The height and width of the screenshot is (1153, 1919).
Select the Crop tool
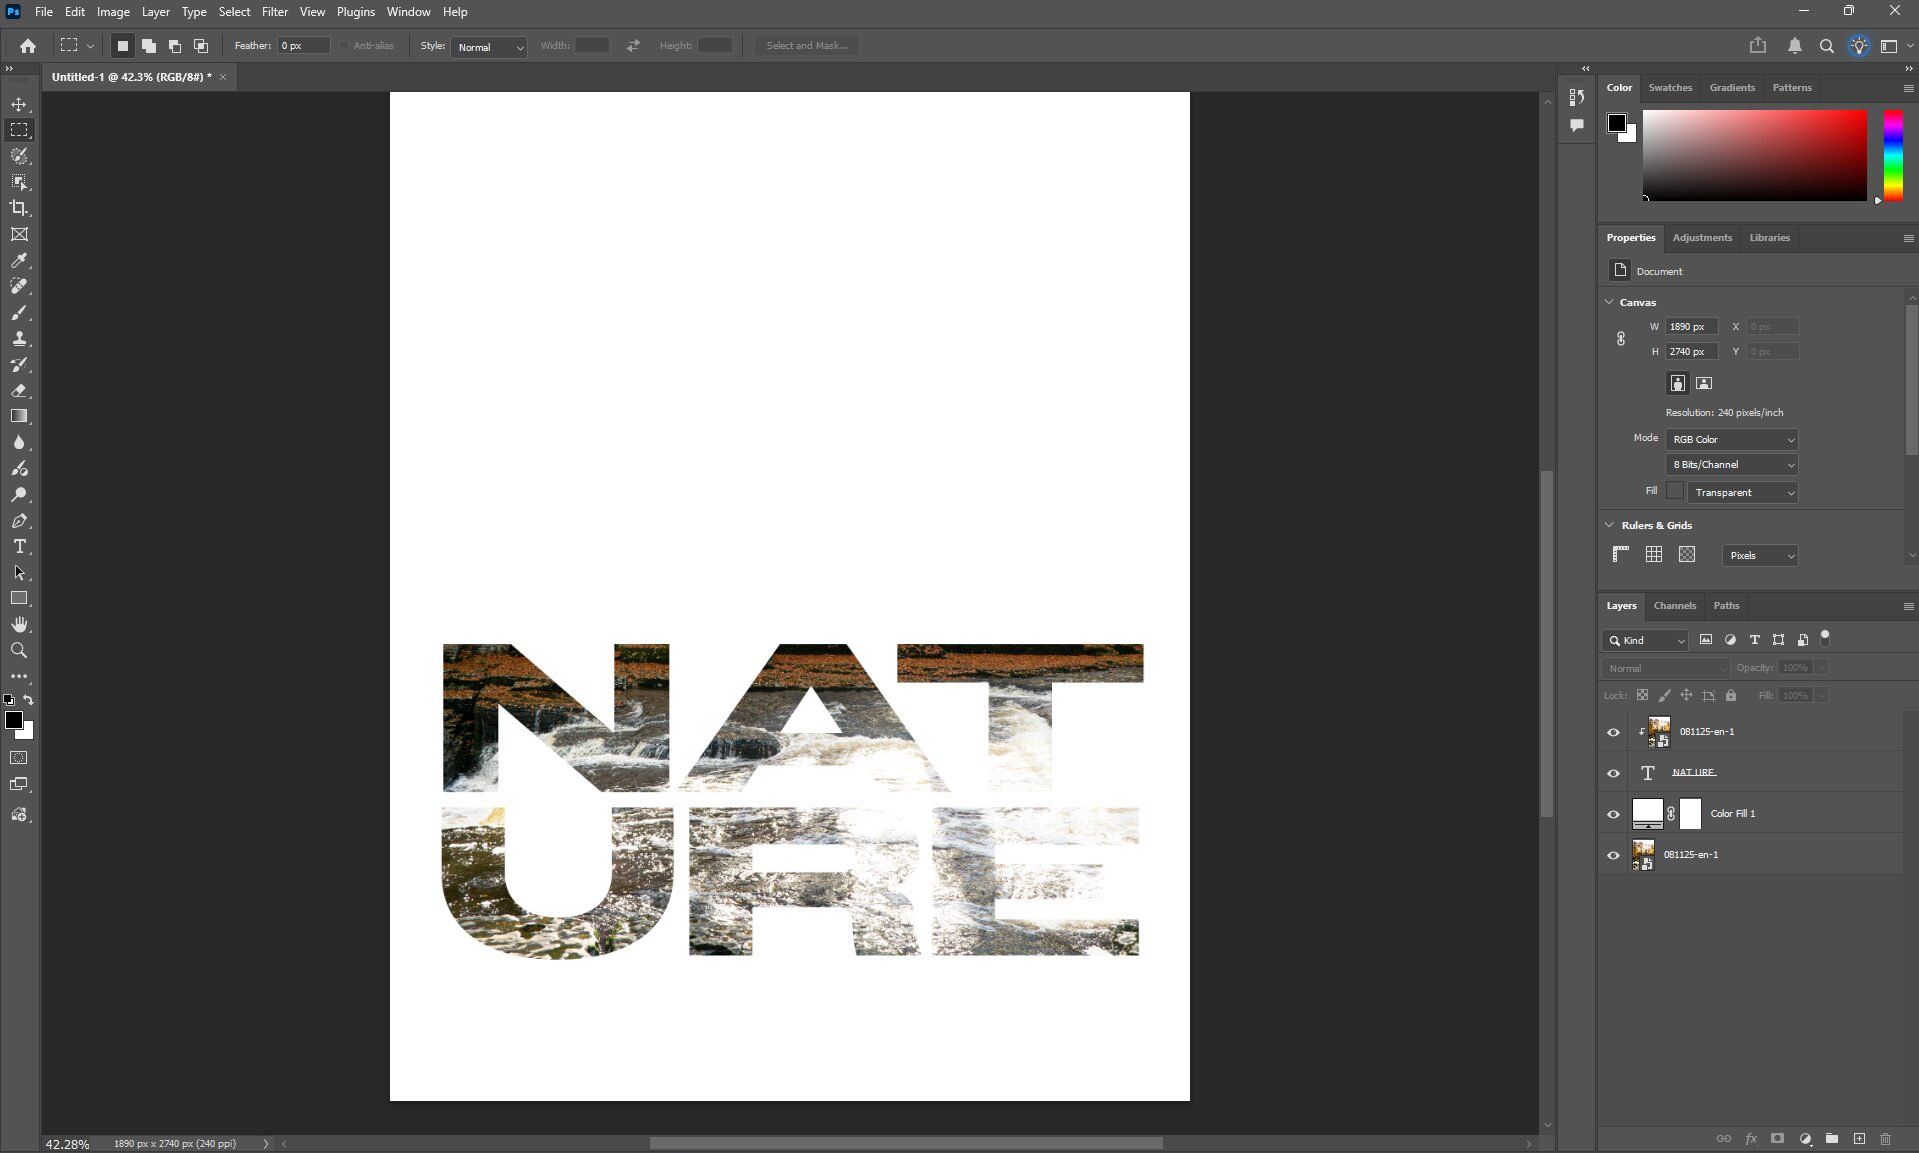pos(19,208)
